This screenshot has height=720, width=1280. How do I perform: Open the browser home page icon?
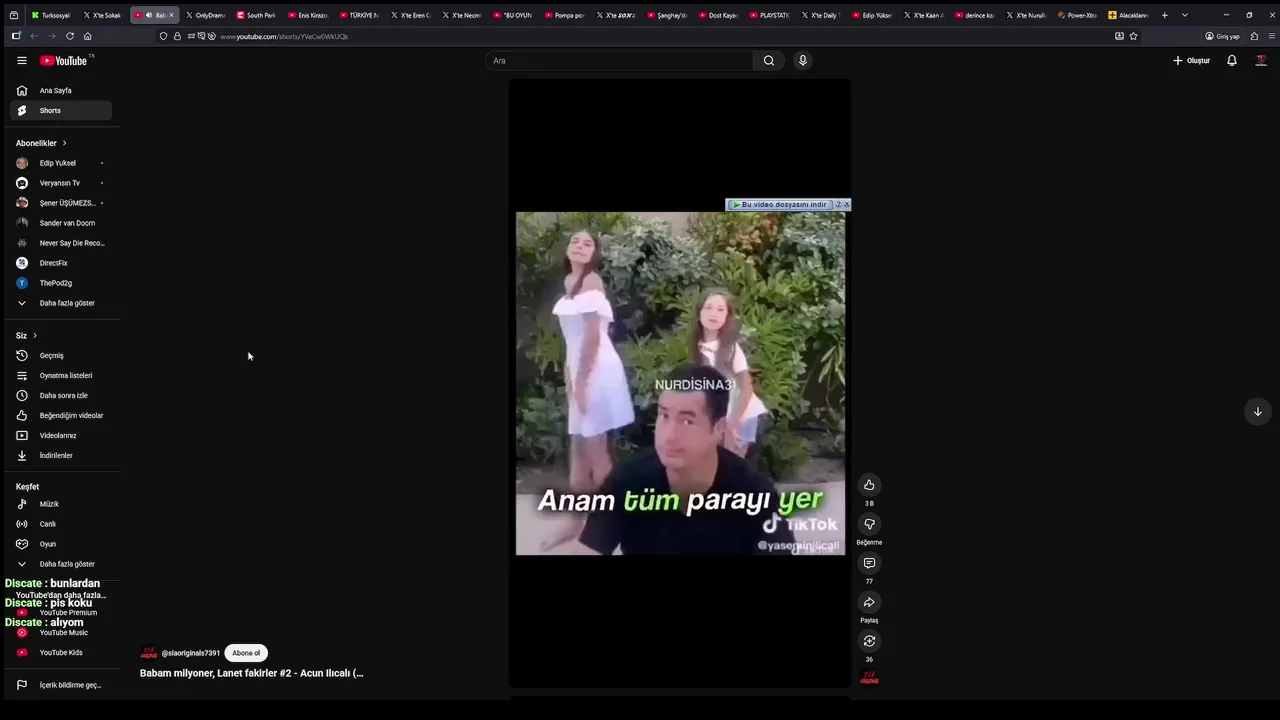[x=87, y=36]
